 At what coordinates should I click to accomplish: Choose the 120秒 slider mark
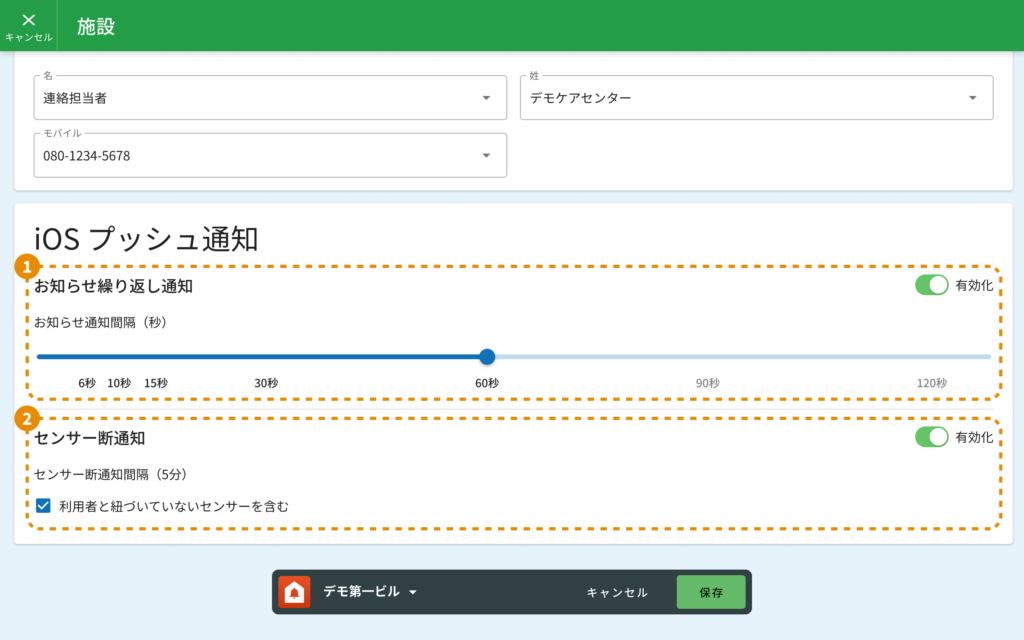coord(930,357)
